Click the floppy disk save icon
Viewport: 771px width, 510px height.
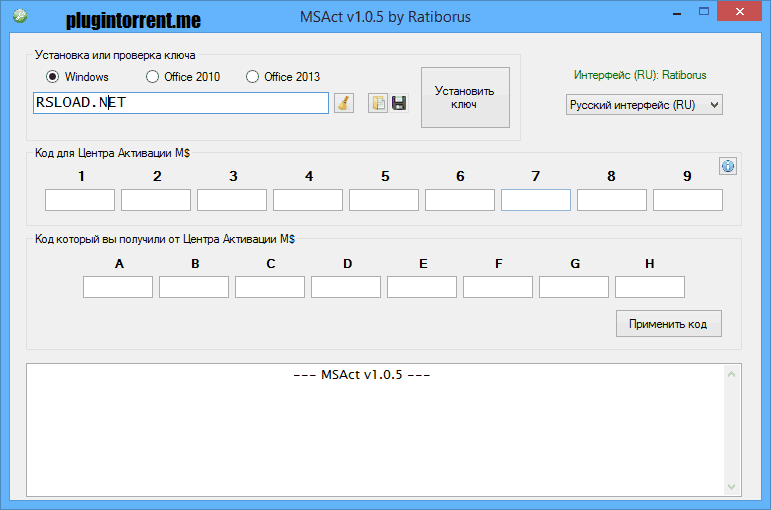pos(399,103)
